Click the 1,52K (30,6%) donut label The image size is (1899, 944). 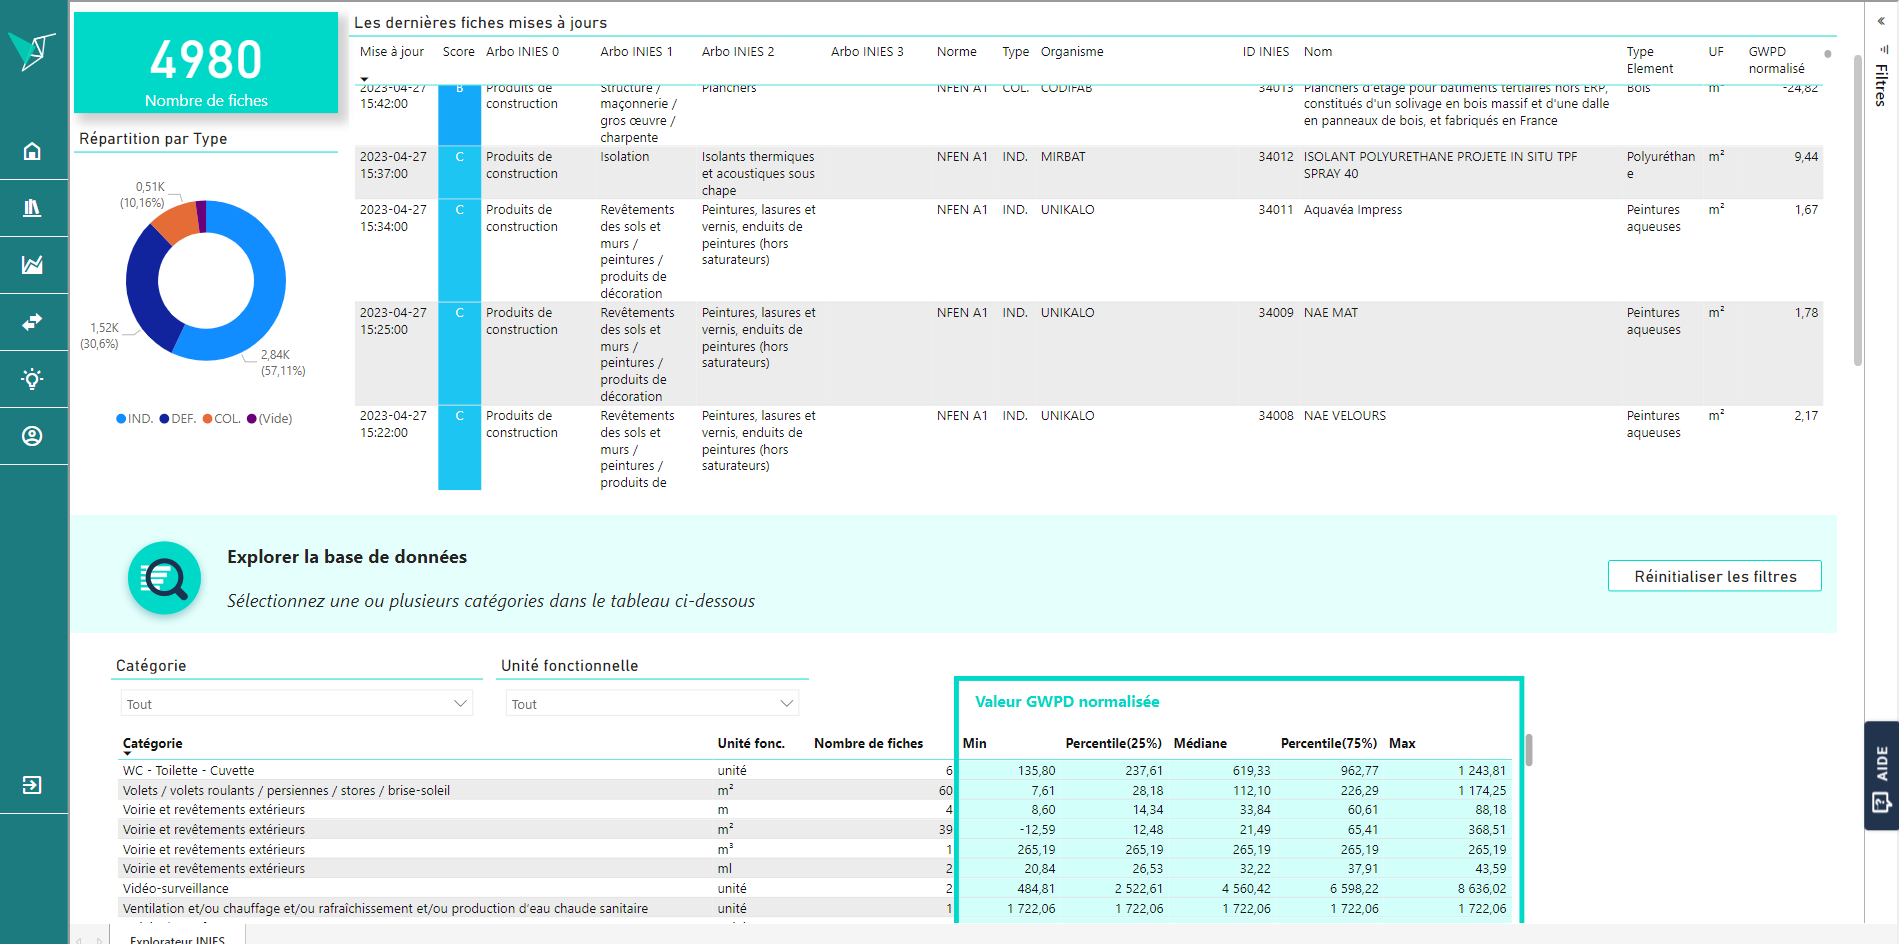tap(100, 336)
